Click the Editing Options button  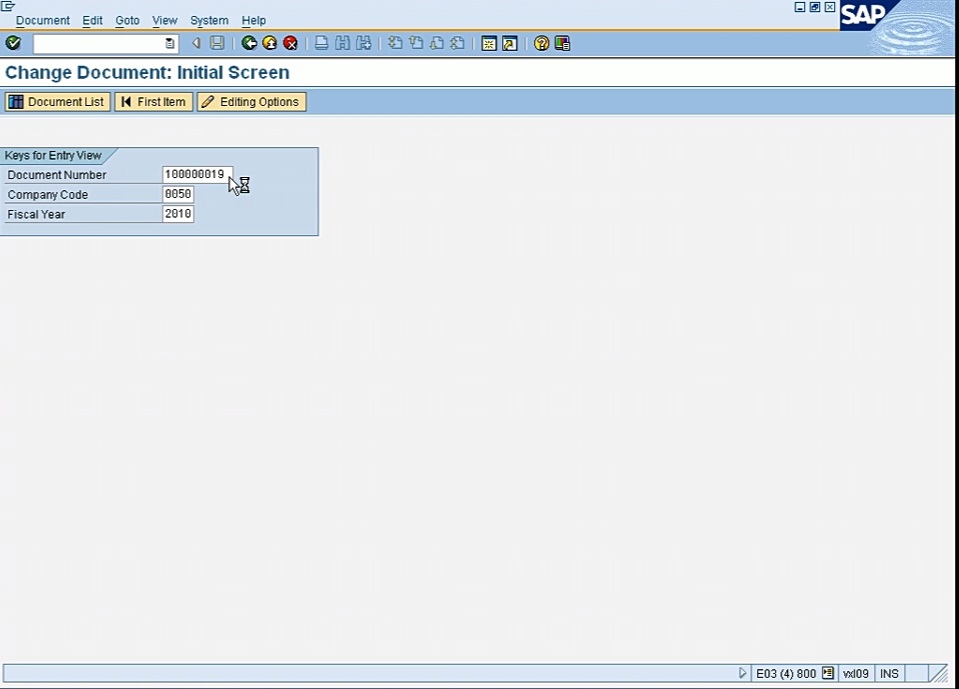pyautogui.click(x=251, y=102)
